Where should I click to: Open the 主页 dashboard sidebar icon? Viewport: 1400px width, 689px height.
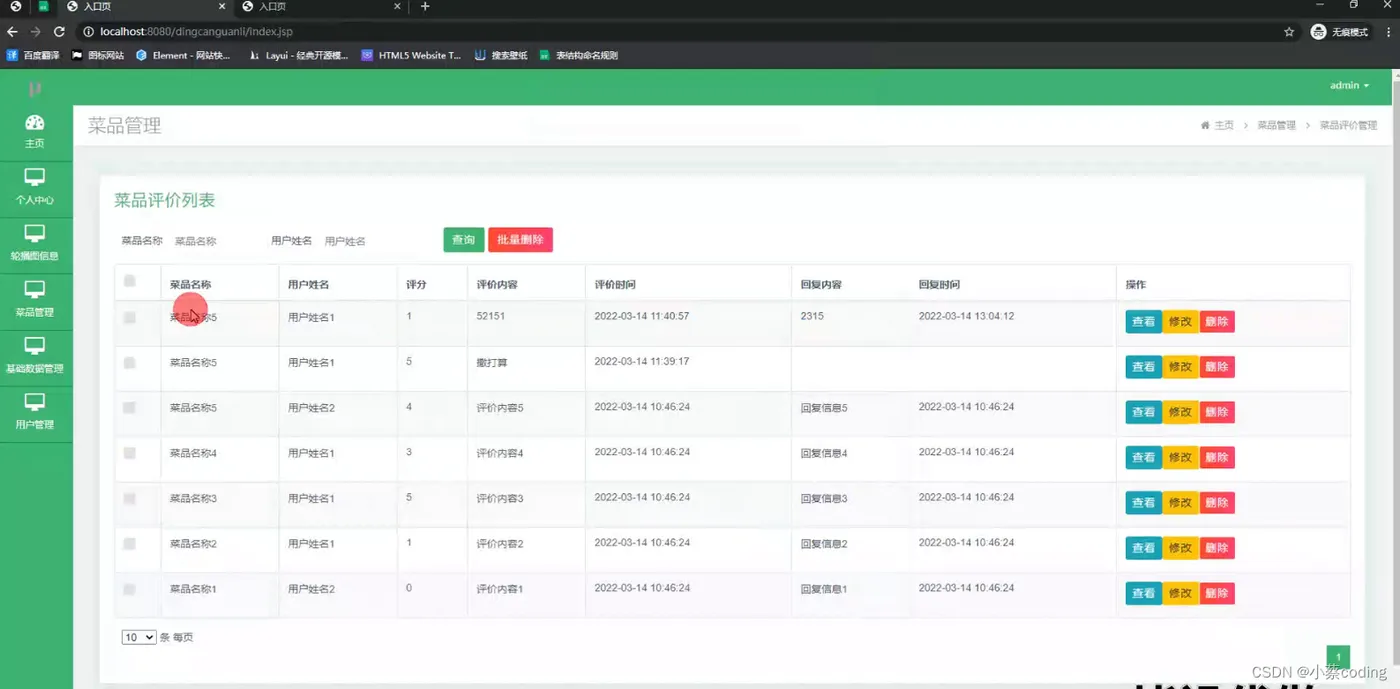35,123
